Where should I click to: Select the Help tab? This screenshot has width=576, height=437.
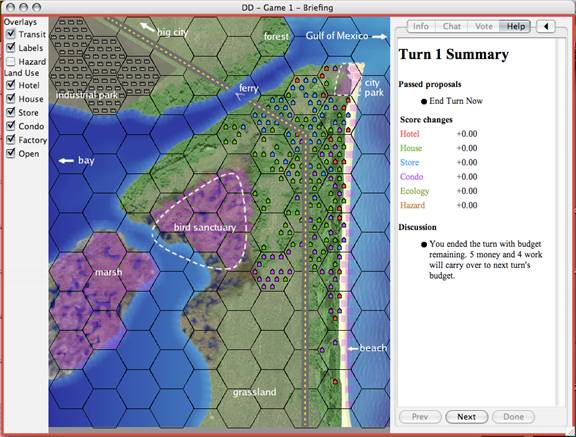[x=515, y=26]
